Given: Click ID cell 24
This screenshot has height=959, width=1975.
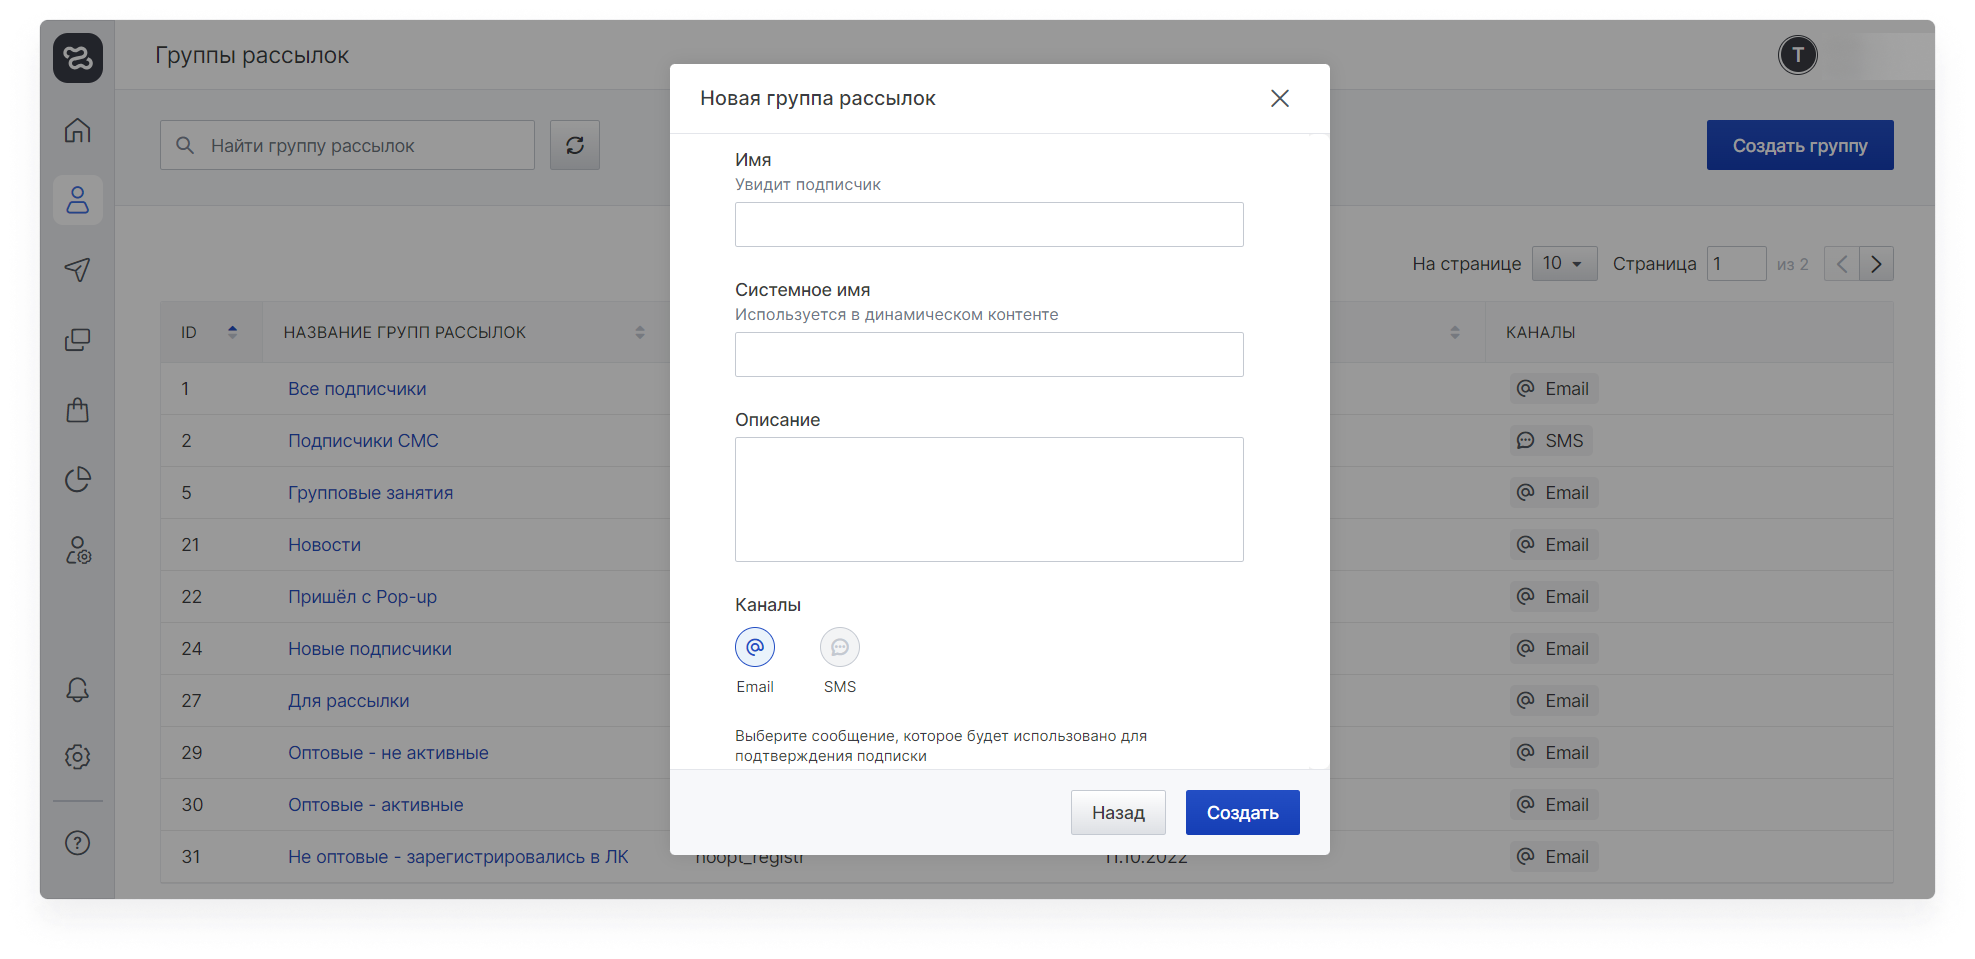Looking at the screenshot, I should coord(192,649).
